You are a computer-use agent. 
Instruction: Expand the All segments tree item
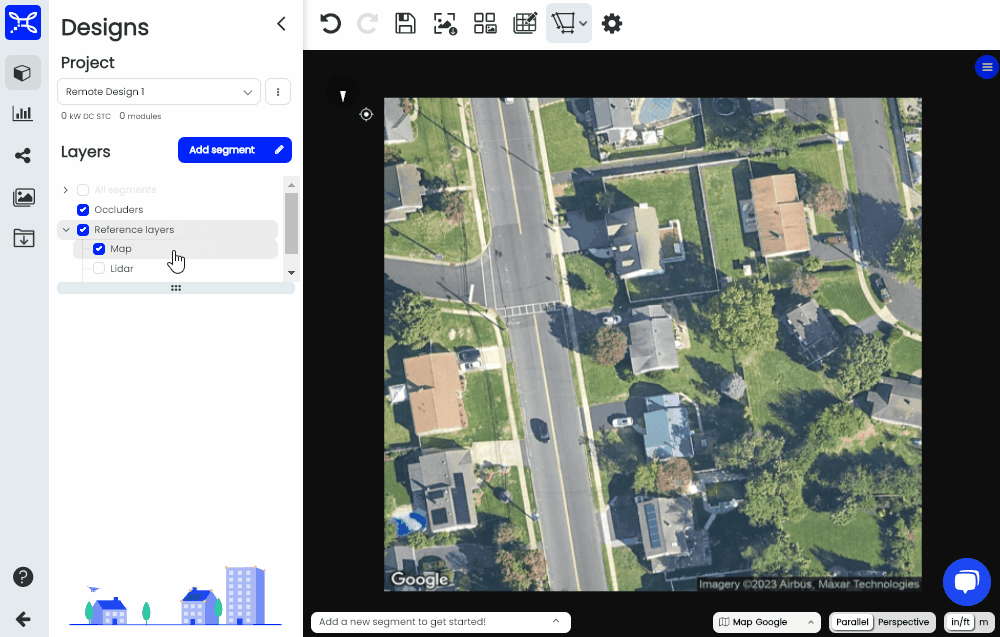[65, 189]
